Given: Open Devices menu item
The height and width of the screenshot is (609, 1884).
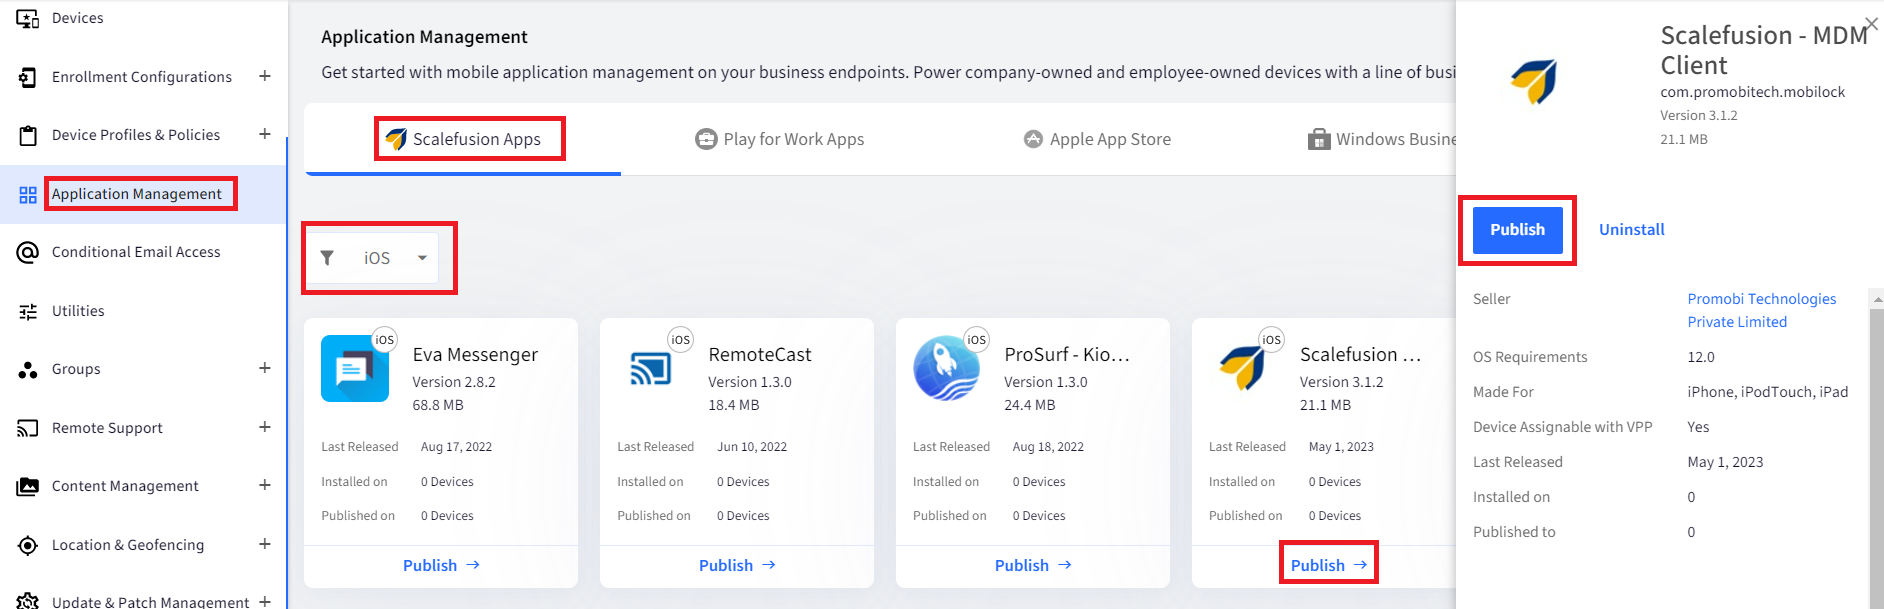Looking at the screenshot, I should [77, 18].
